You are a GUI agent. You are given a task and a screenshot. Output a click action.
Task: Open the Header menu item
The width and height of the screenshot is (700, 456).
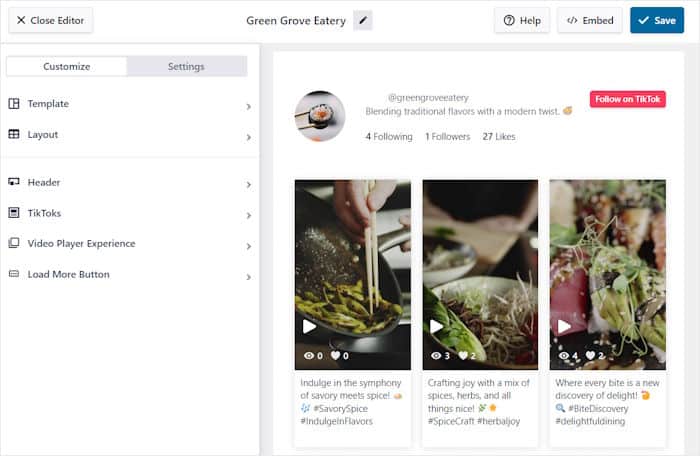point(129,182)
